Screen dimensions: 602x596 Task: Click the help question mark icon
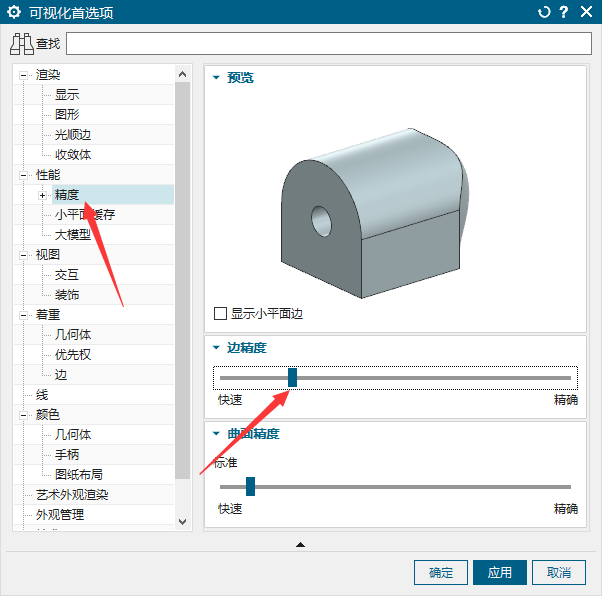[x=564, y=13]
